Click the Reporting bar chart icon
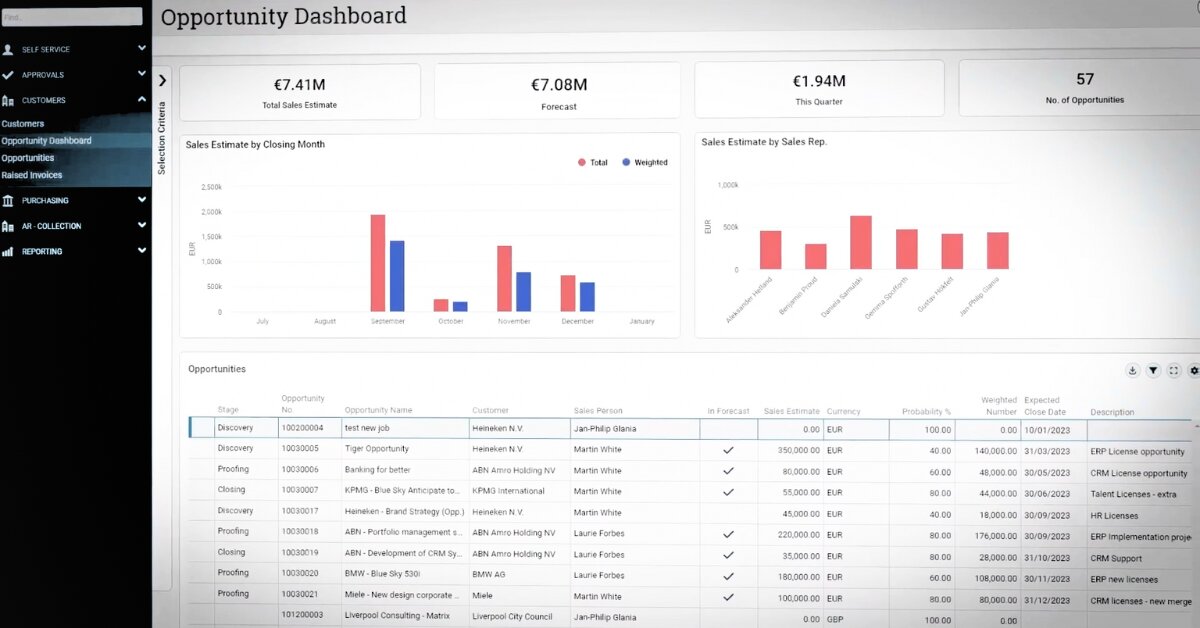Image resolution: width=1200 pixels, height=628 pixels. 8,252
